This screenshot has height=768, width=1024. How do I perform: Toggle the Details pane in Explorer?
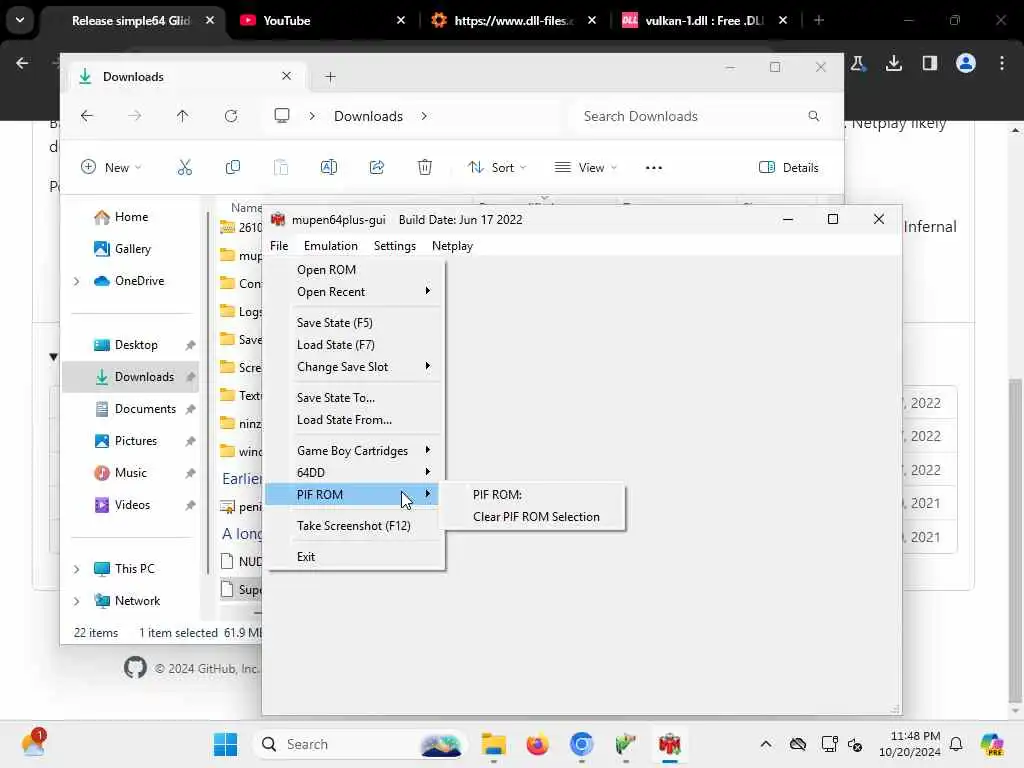(x=789, y=167)
